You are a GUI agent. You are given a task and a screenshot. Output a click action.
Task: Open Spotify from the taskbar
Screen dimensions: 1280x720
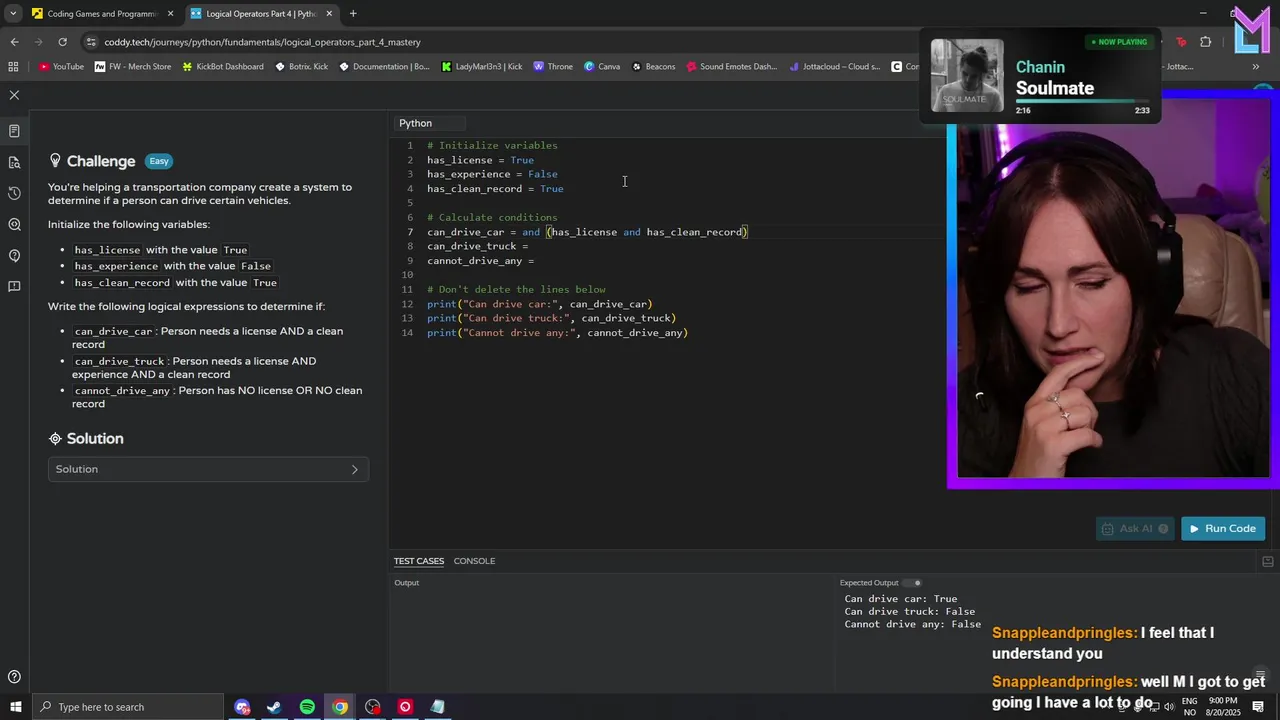click(x=307, y=707)
